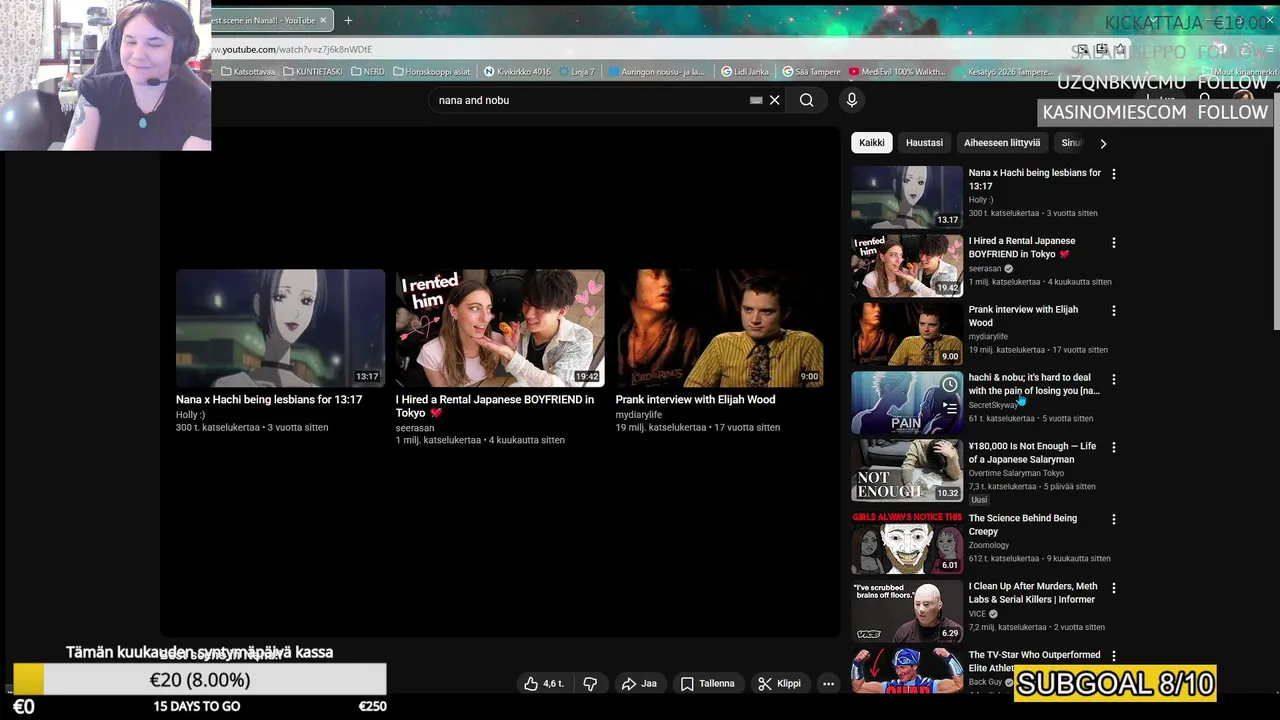Screen dimensions: 1280x720
Task: Open 'Nana x Hachi being lesbians' endscreen thumbnail
Action: click(x=280, y=328)
